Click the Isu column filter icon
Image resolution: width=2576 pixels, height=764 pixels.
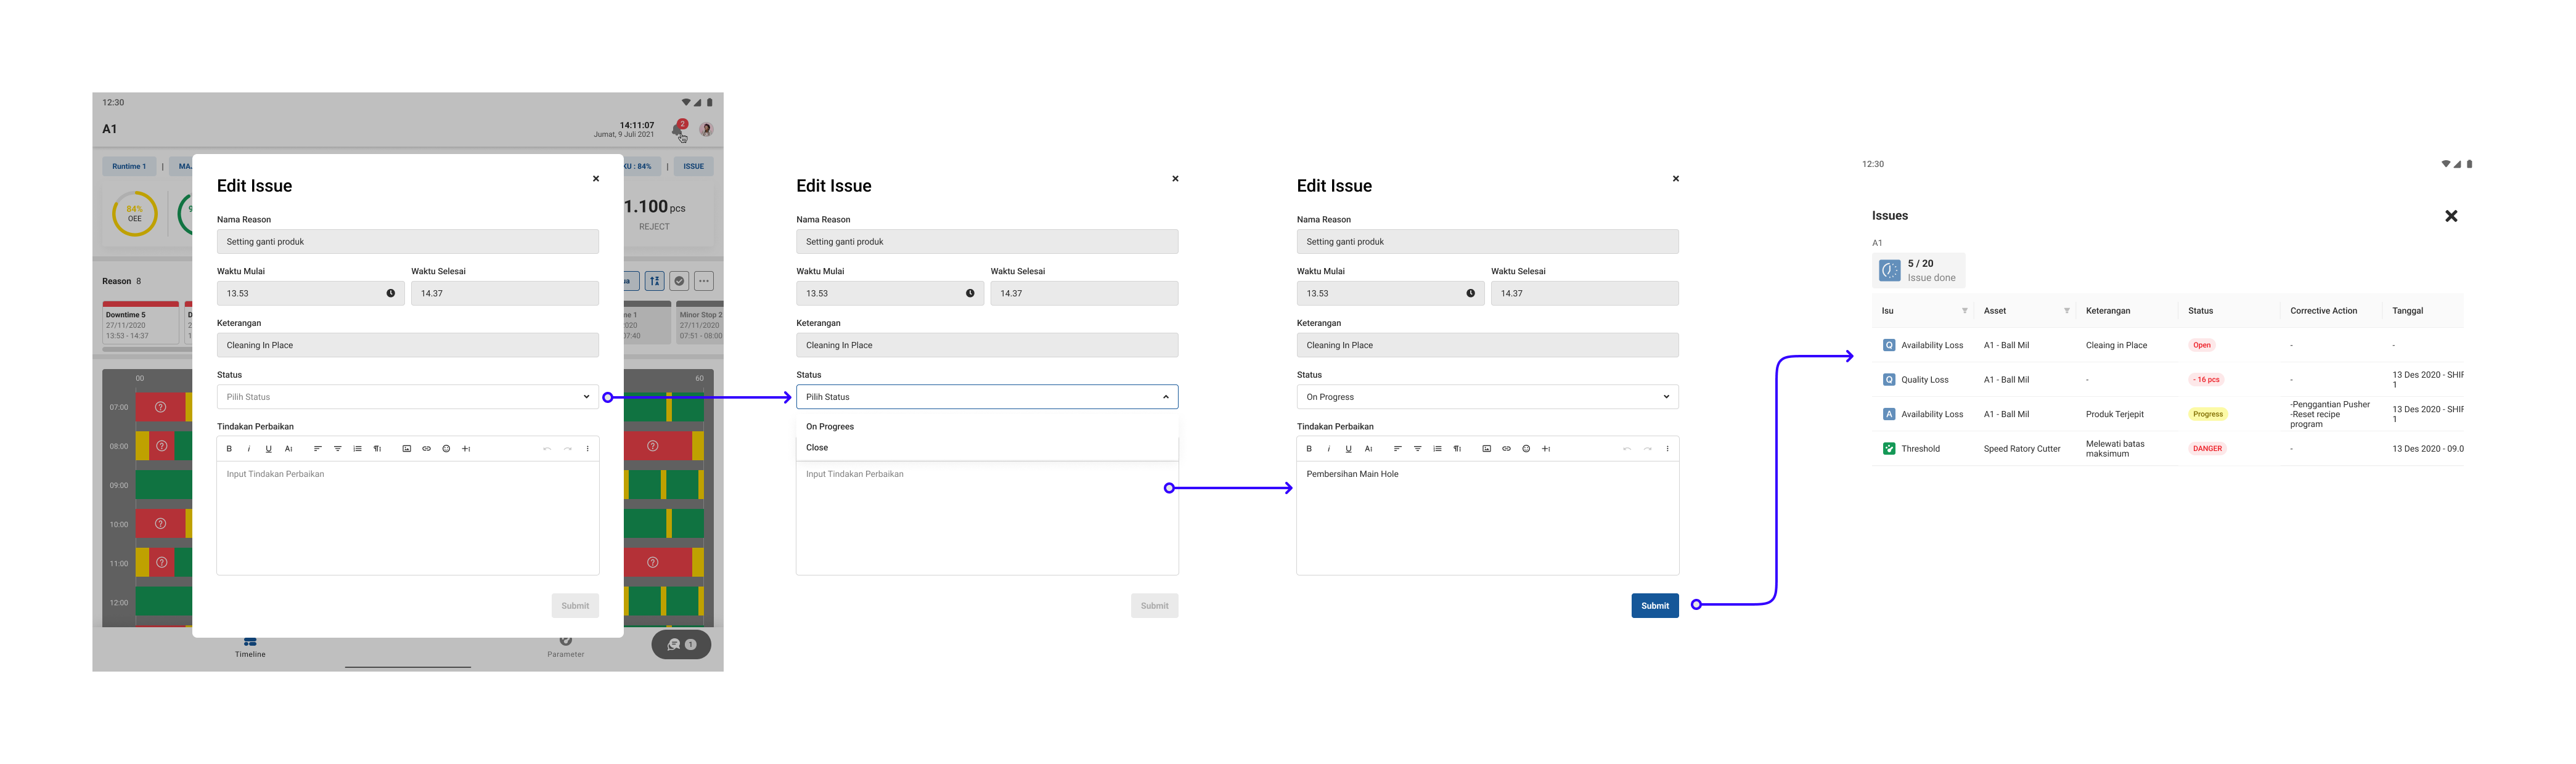tap(1965, 311)
